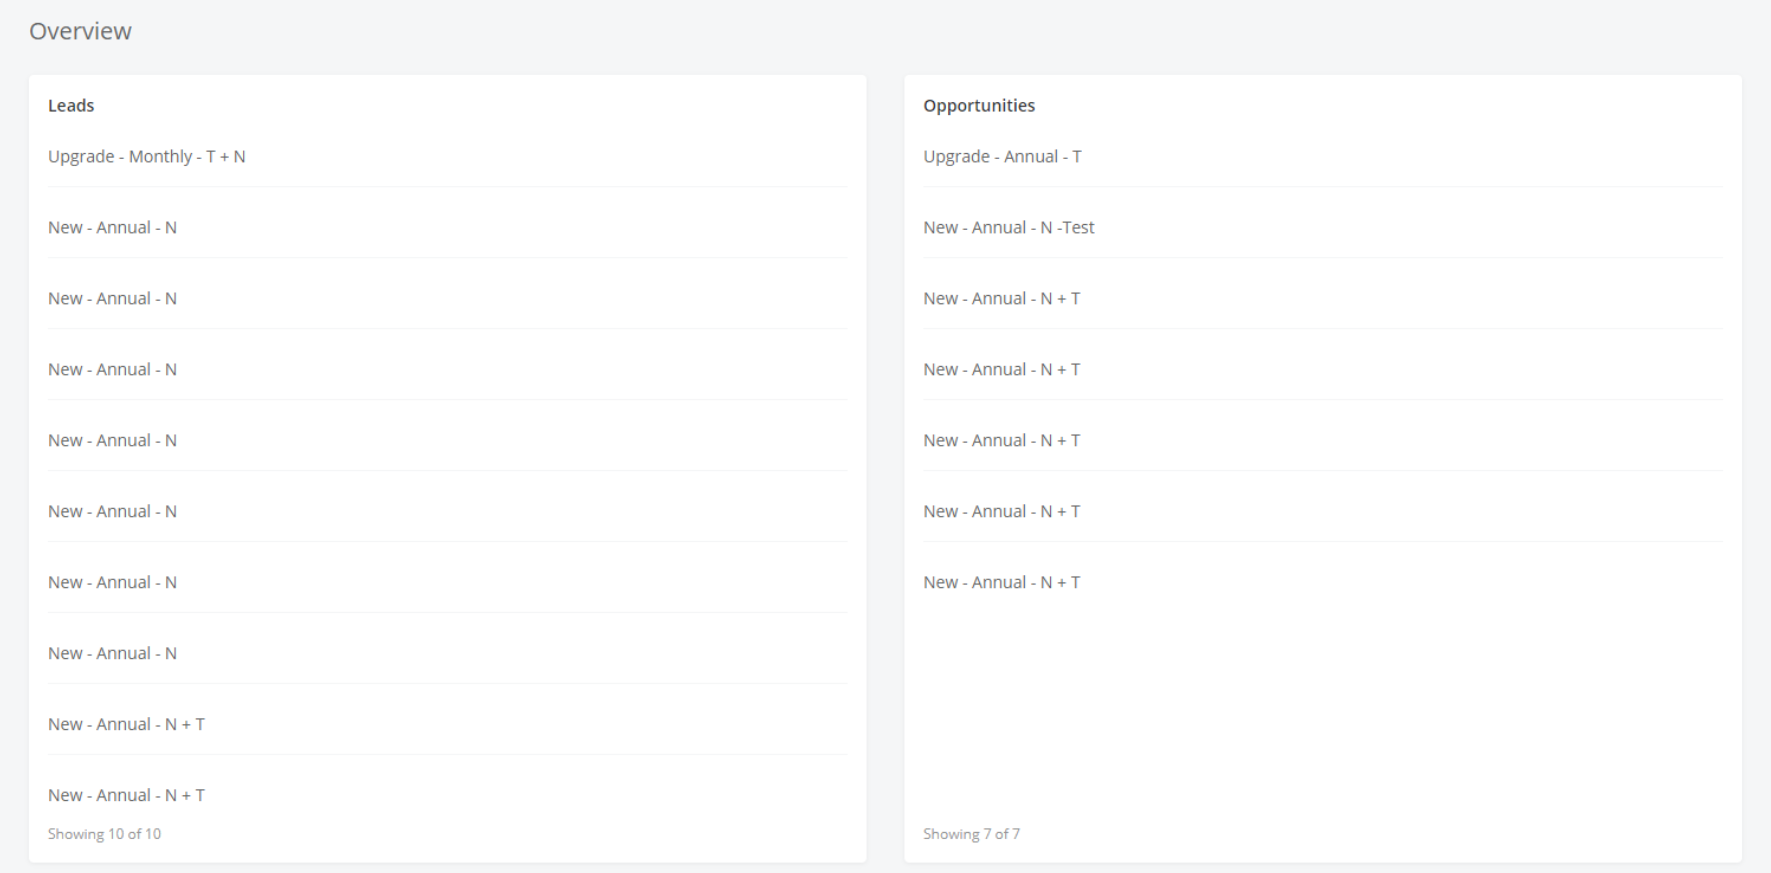Select the Leads panel heading
This screenshot has width=1771, height=873.
[x=71, y=105]
